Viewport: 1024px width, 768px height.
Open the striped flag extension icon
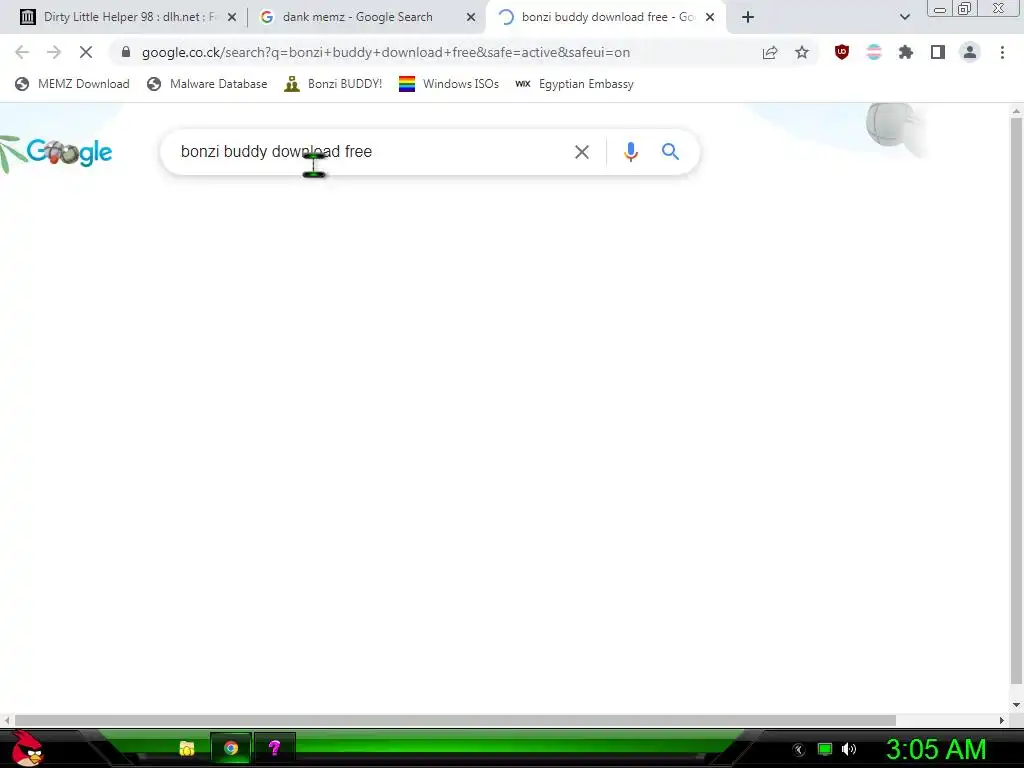[x=874, y=52]
